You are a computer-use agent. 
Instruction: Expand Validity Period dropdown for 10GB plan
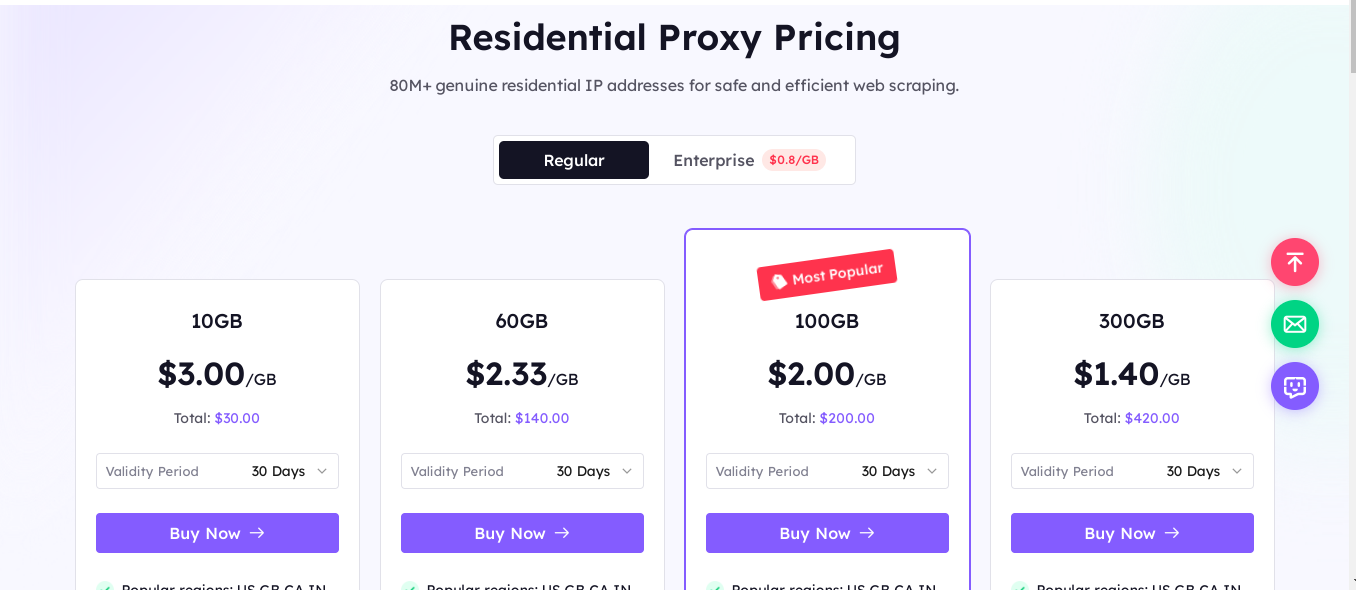(x=217, y=471)
